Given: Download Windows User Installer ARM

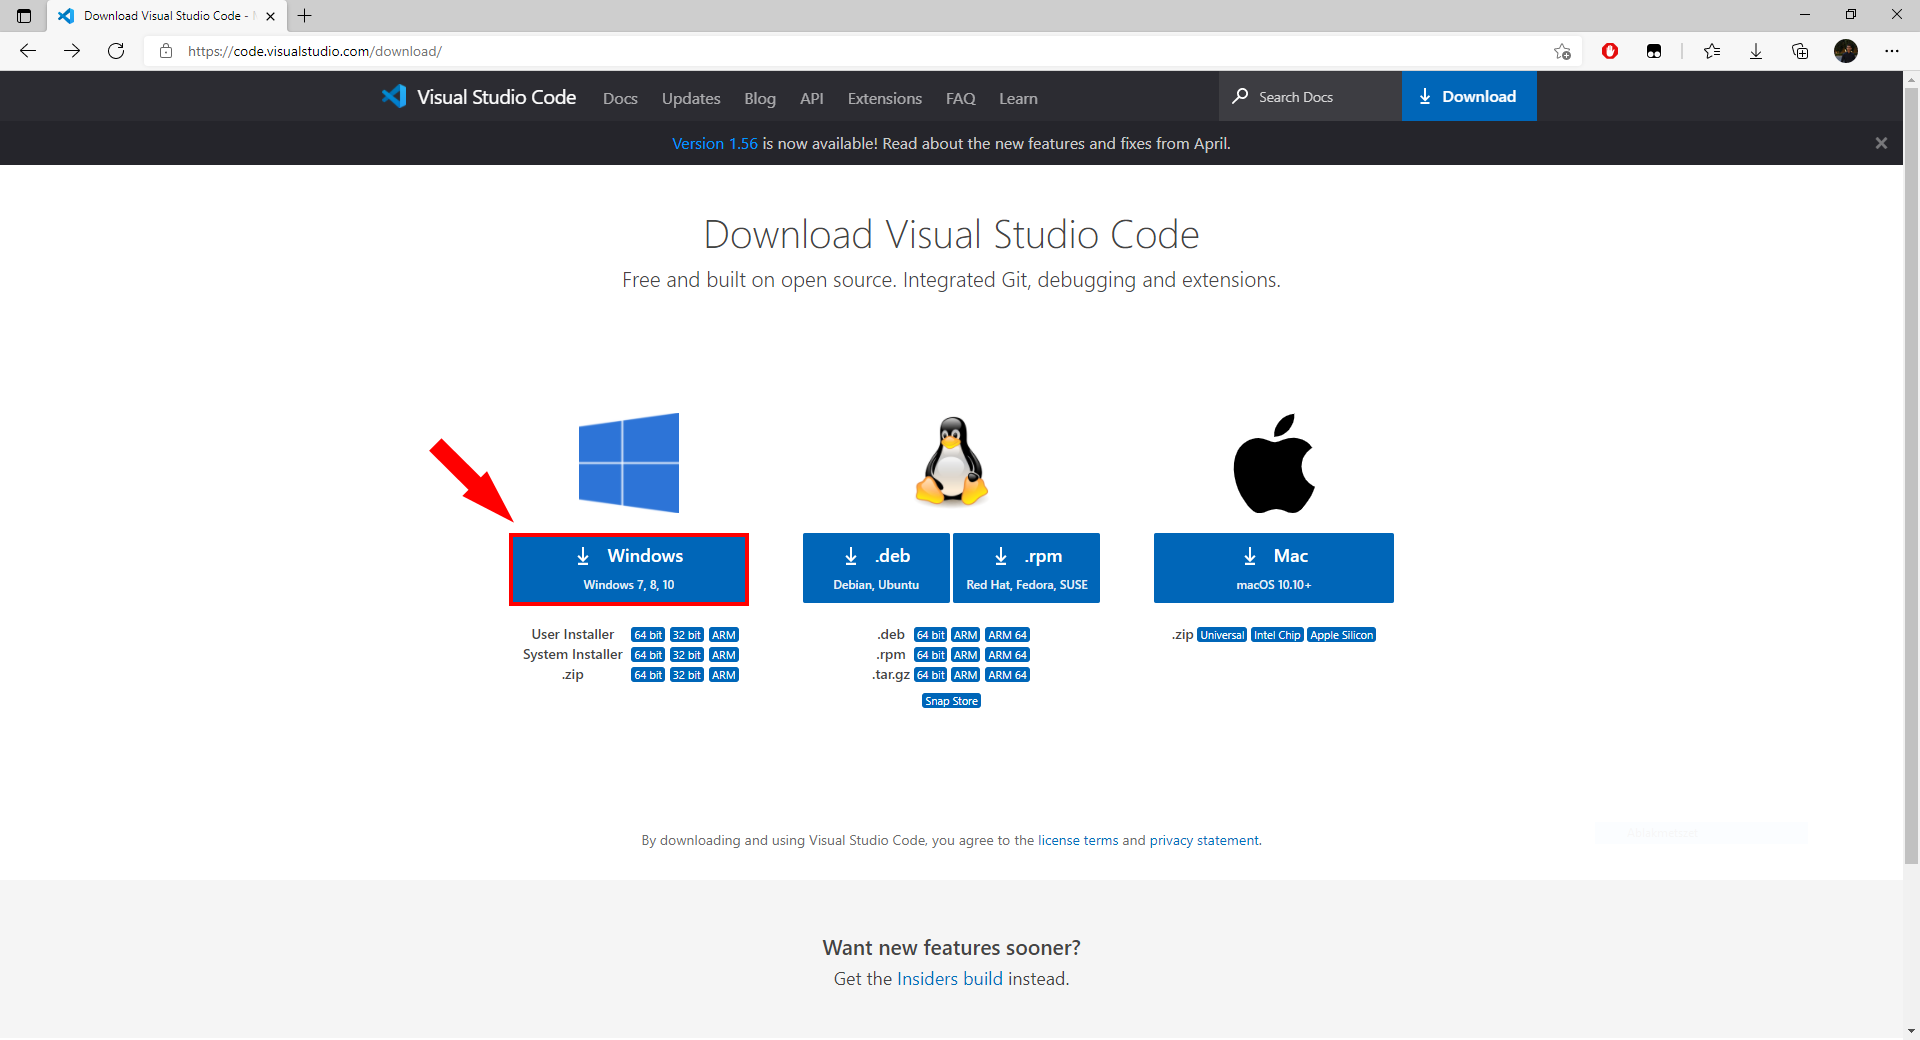Looking at the screenshot, I should point(724,635).
